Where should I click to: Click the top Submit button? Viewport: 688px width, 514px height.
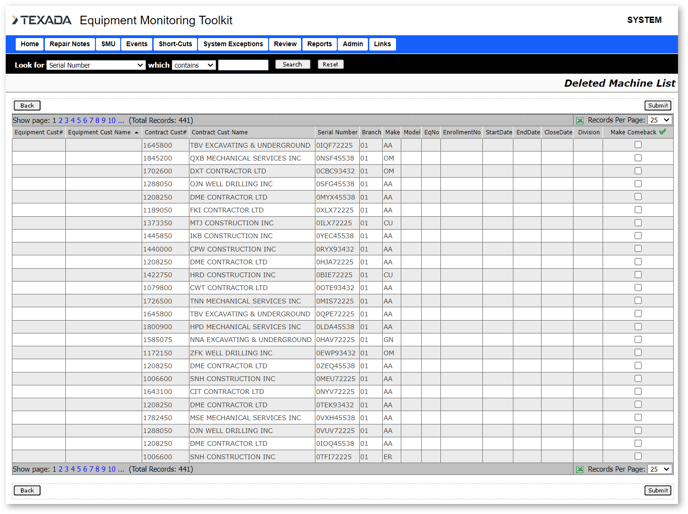click(x=658, y=105)
